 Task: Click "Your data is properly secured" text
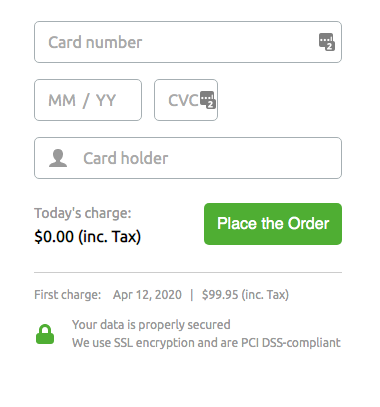coord(151,325)
